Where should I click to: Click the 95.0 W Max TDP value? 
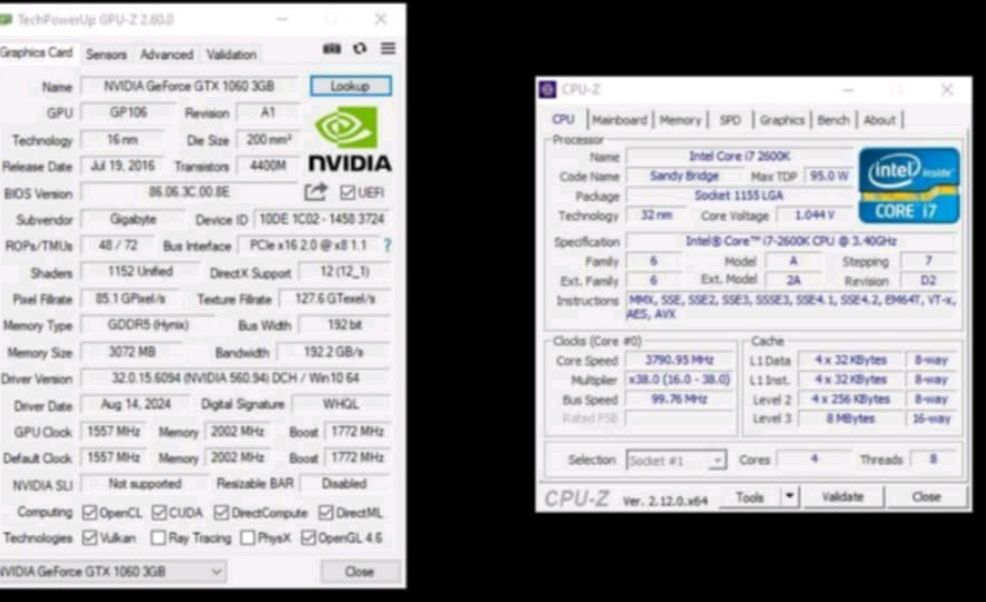pyautogui.click(x=829, y=176)
